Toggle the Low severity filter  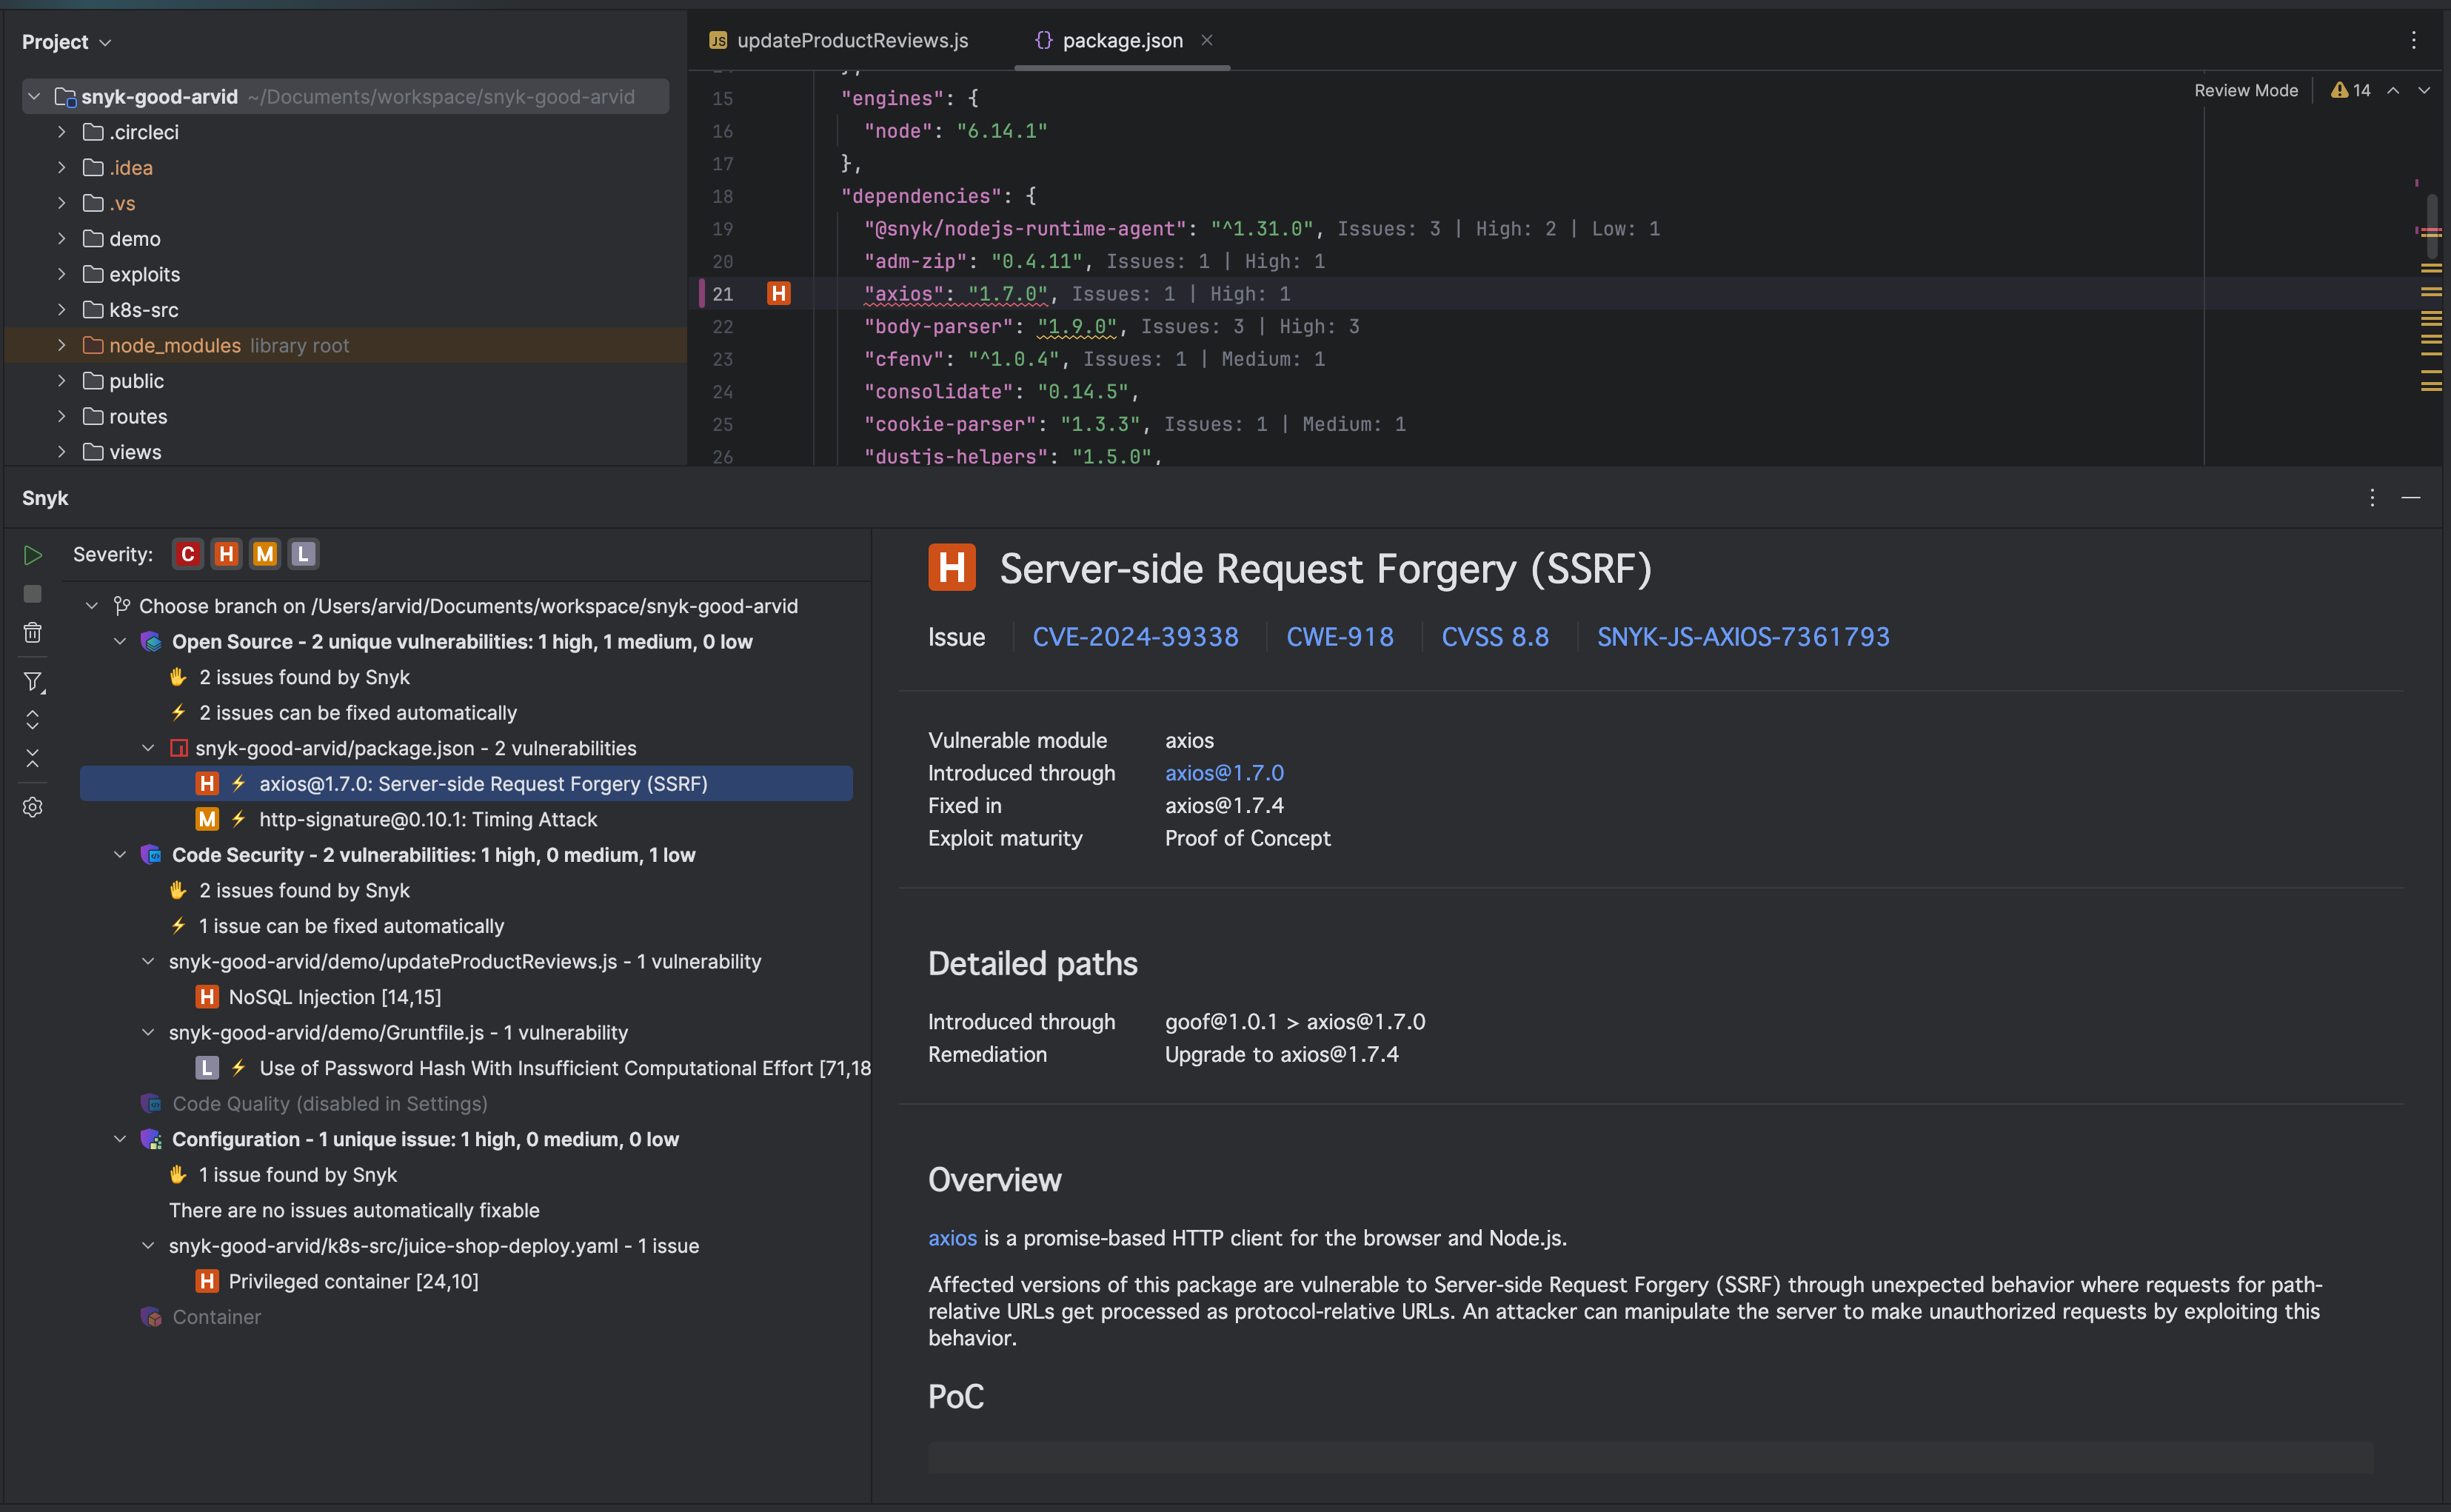pyautogui.click(x=302, y=553)
